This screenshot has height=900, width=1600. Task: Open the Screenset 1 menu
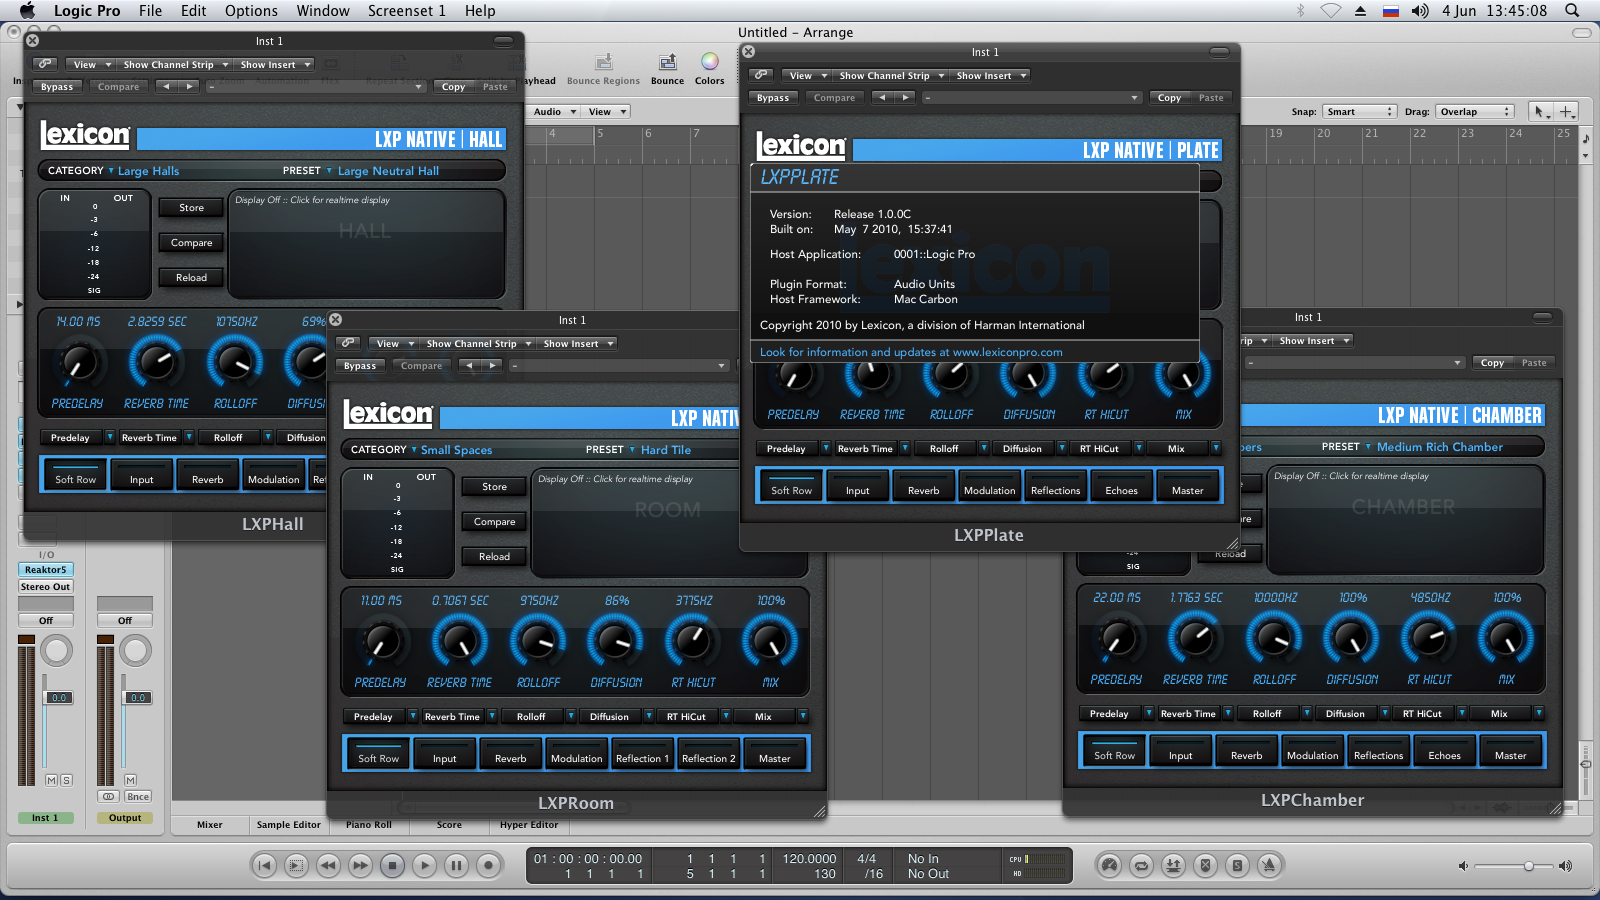tap(406, 11)
